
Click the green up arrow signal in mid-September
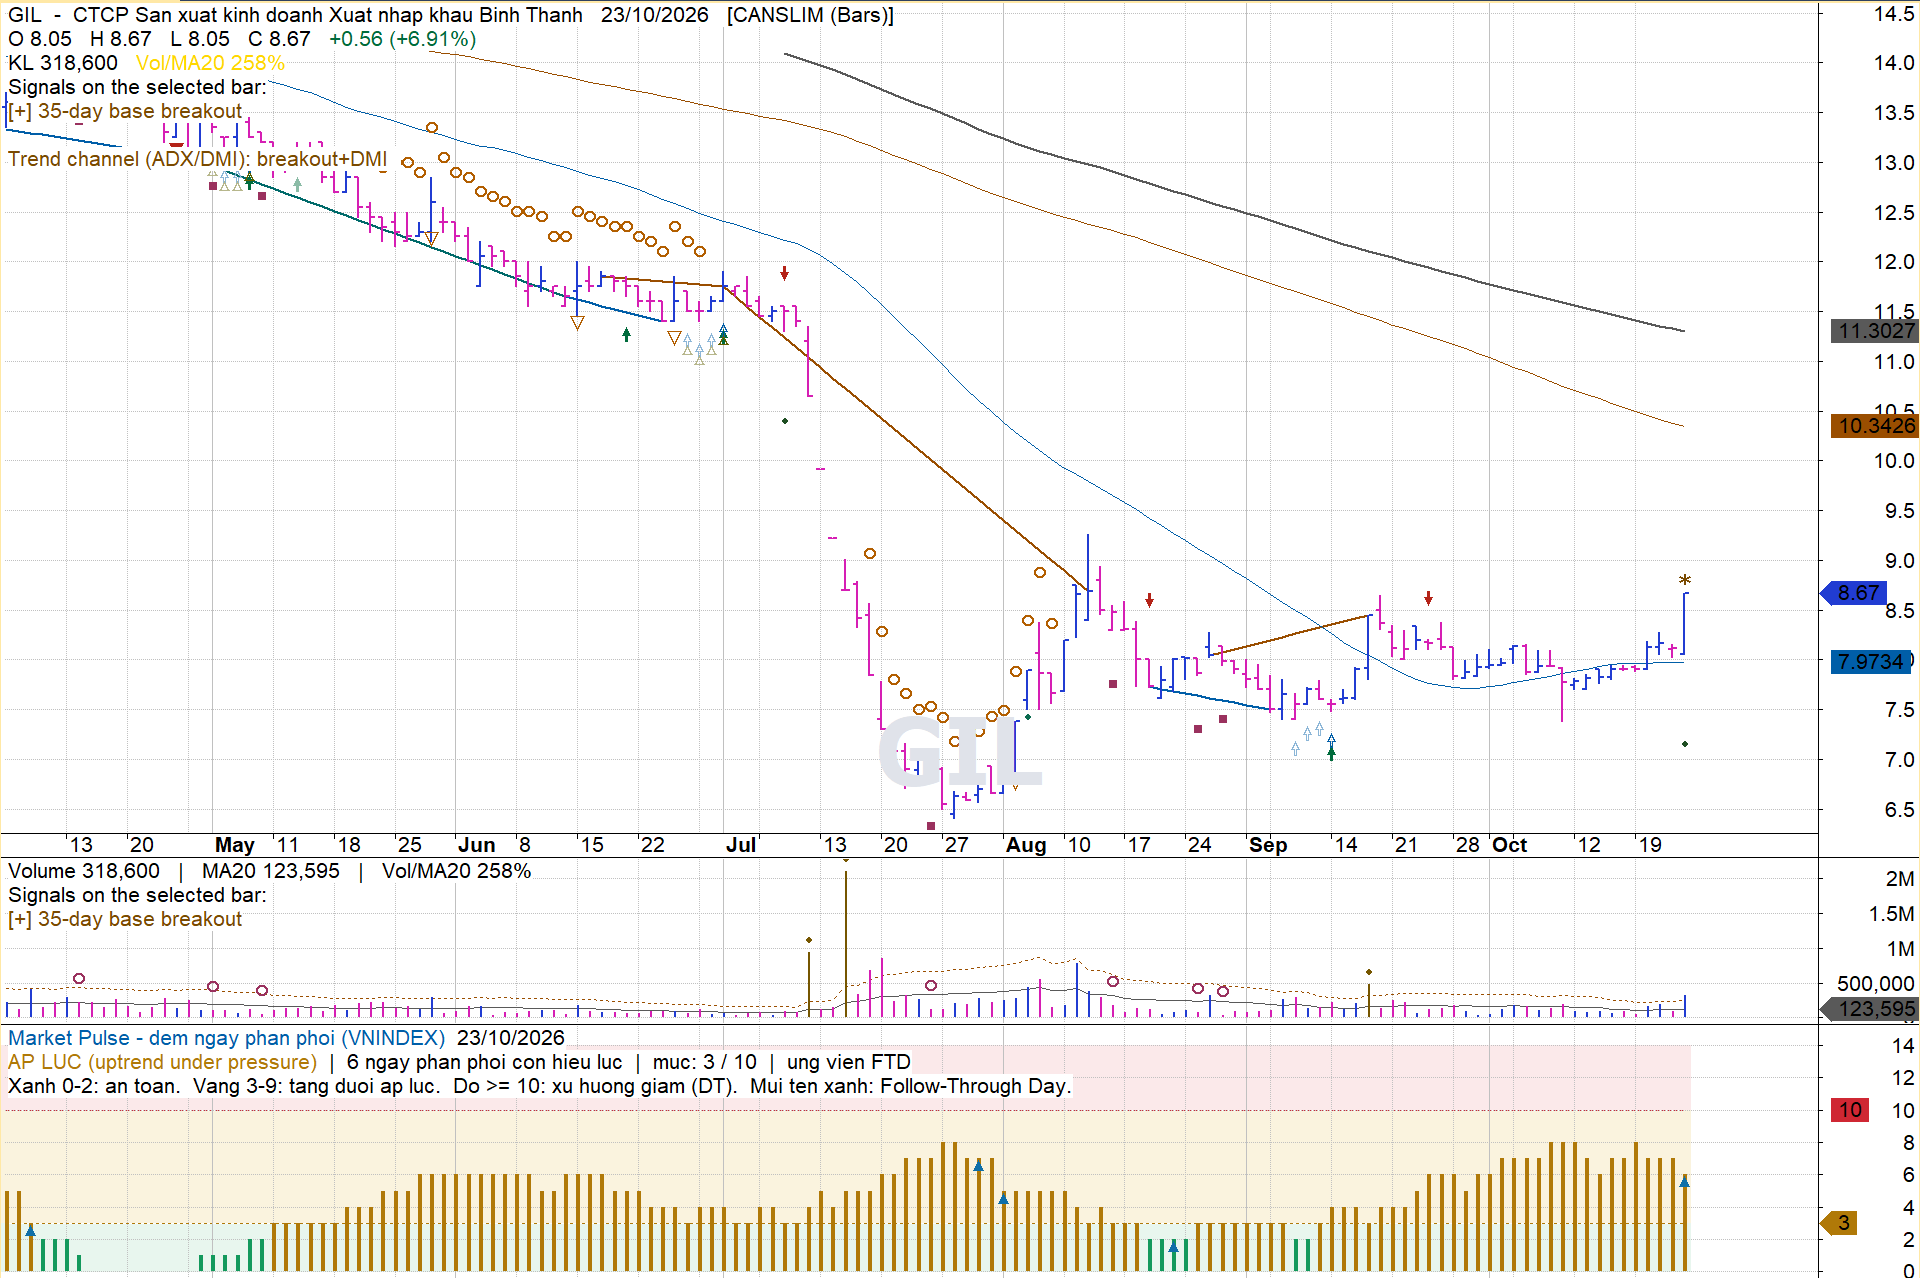pos(1331,753)
